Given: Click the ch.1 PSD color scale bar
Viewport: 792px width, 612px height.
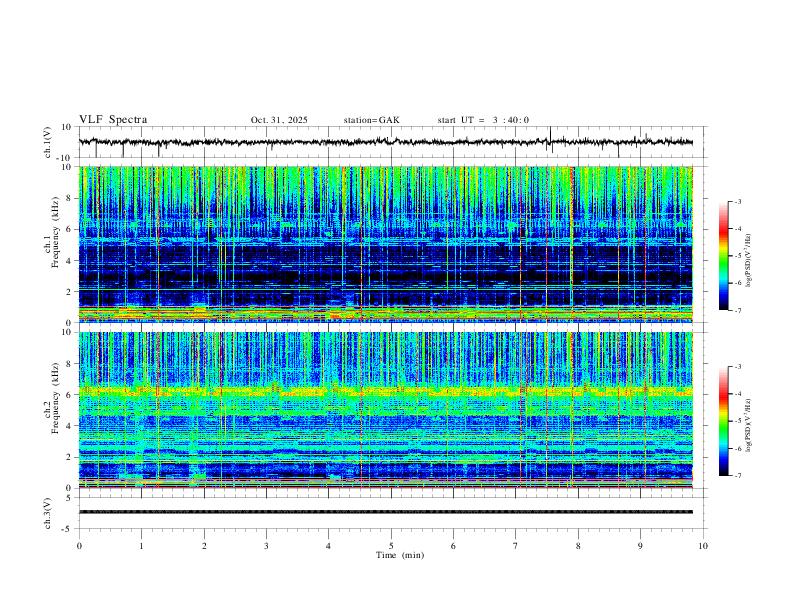Looking at the screenshot, I should coord(723,256).
